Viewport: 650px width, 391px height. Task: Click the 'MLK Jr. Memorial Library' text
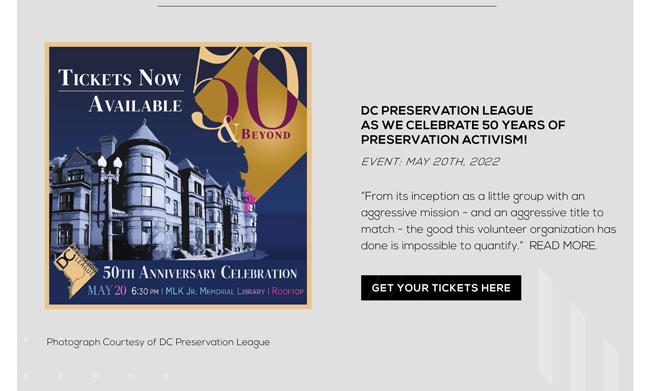point(215,291)
